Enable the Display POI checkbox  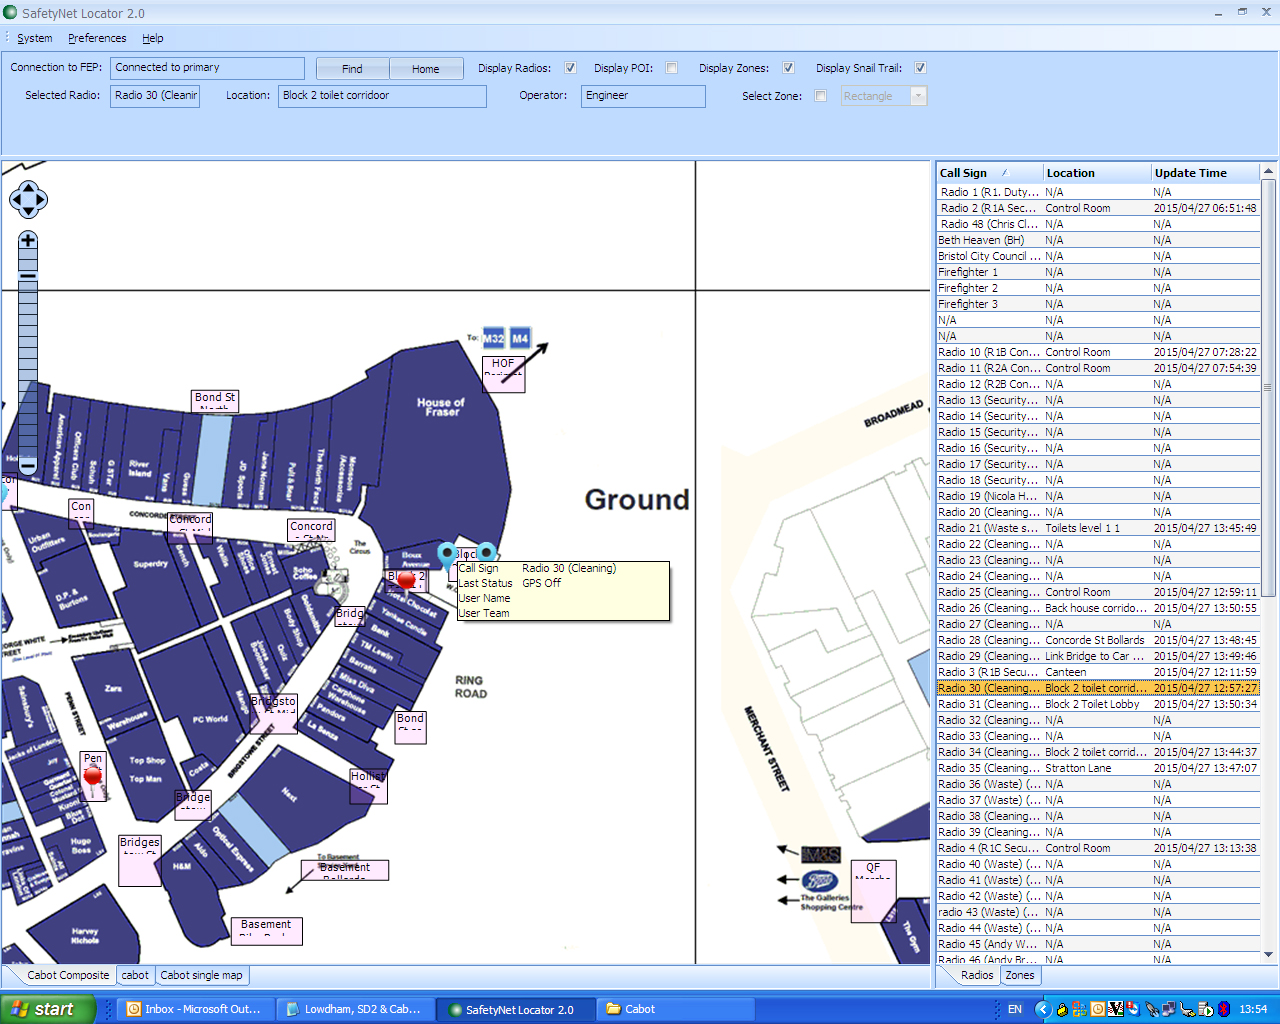coord(671,68)
